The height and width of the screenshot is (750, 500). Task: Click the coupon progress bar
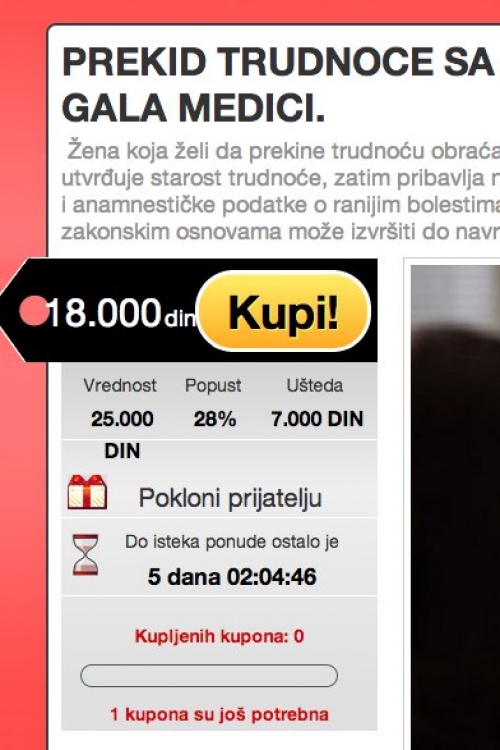(x=209, y=676)
